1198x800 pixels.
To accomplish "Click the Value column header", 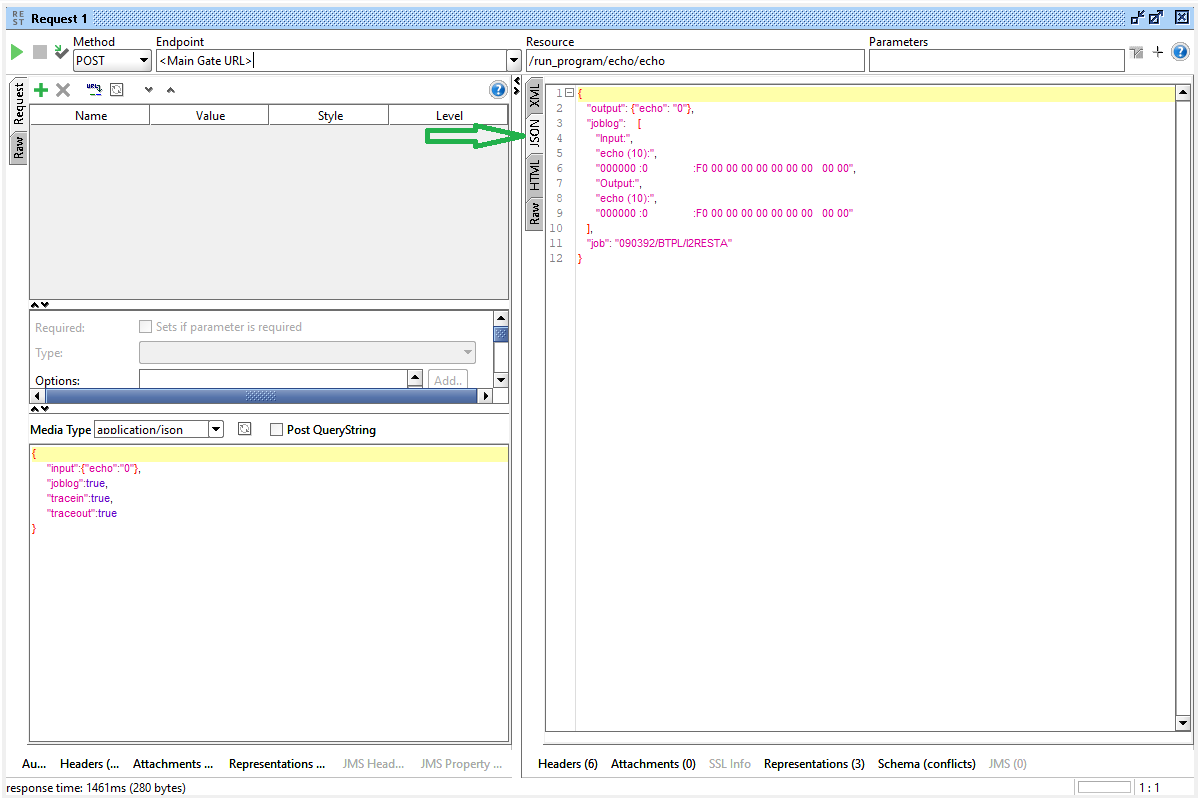I will [x=210, y=115].
